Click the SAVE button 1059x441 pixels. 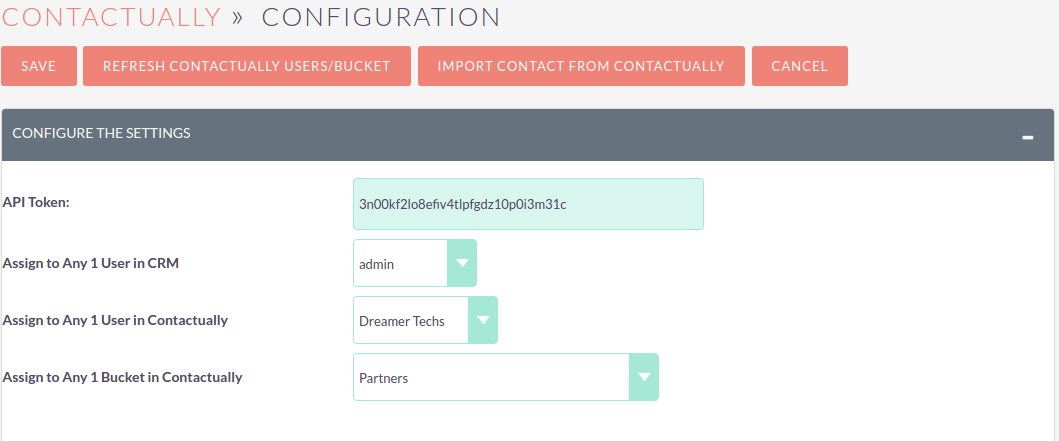click(x=38, y=66)
